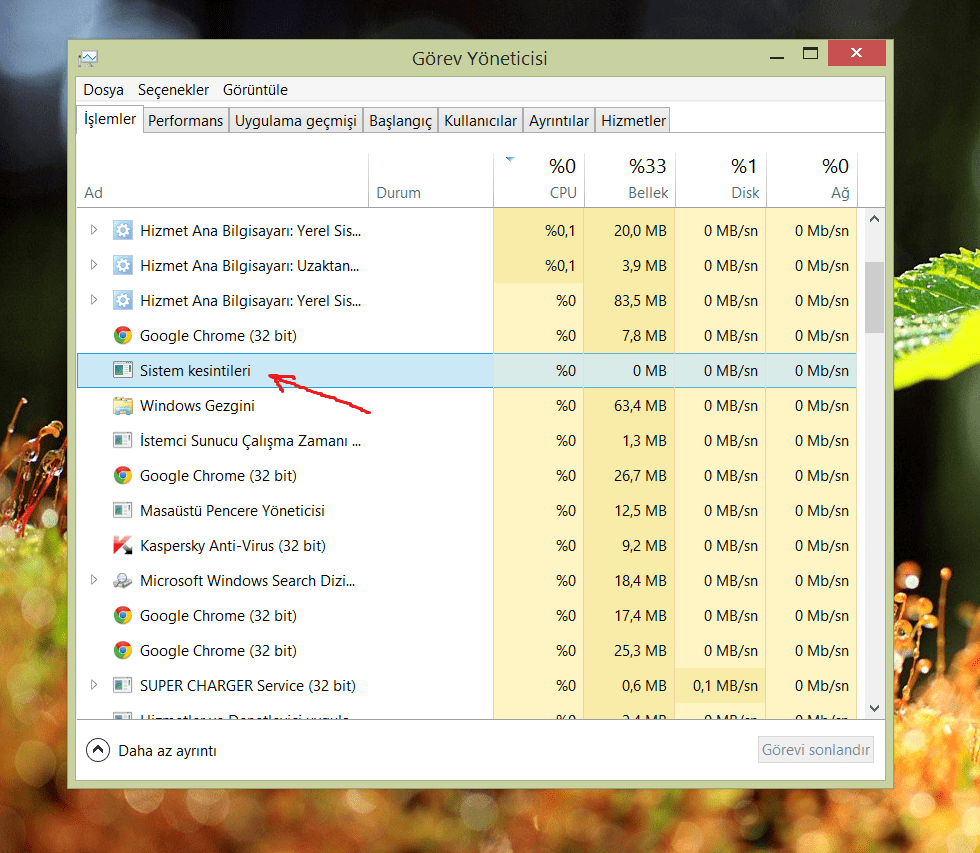Click the 3,9 MB memory cell
The width and height of the screenshot is (980, 853).
pos(630,266)
